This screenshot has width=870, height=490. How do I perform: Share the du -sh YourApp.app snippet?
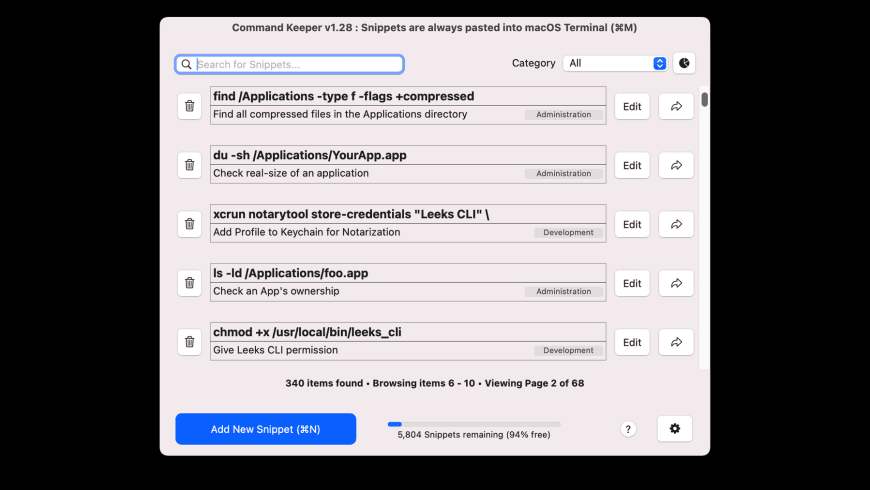(x=676, y=165)
